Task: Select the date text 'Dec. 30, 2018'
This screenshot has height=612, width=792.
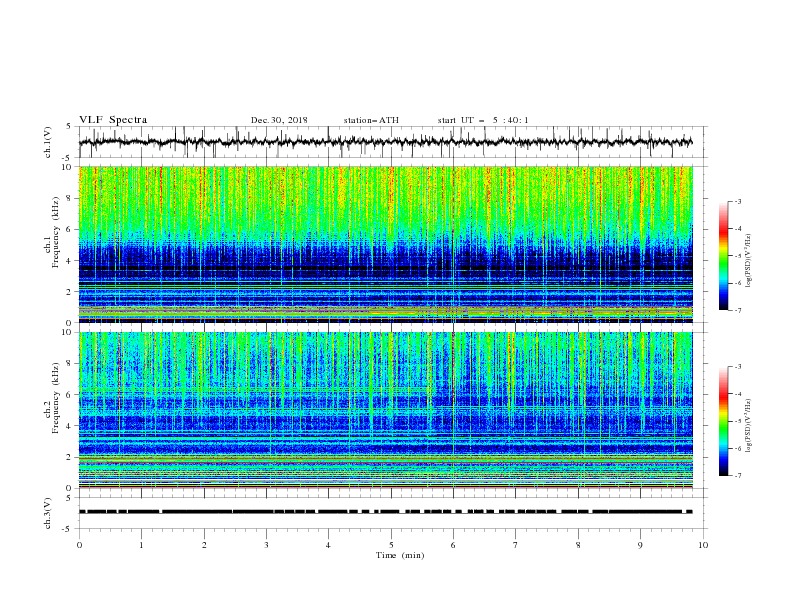Action: (x=279, y=120)
